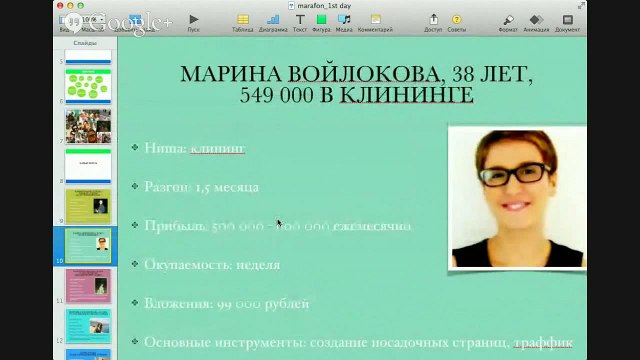This screenshot has width=640, height=360.
Task: Click the green zoom window button
Action: point(80,6)
